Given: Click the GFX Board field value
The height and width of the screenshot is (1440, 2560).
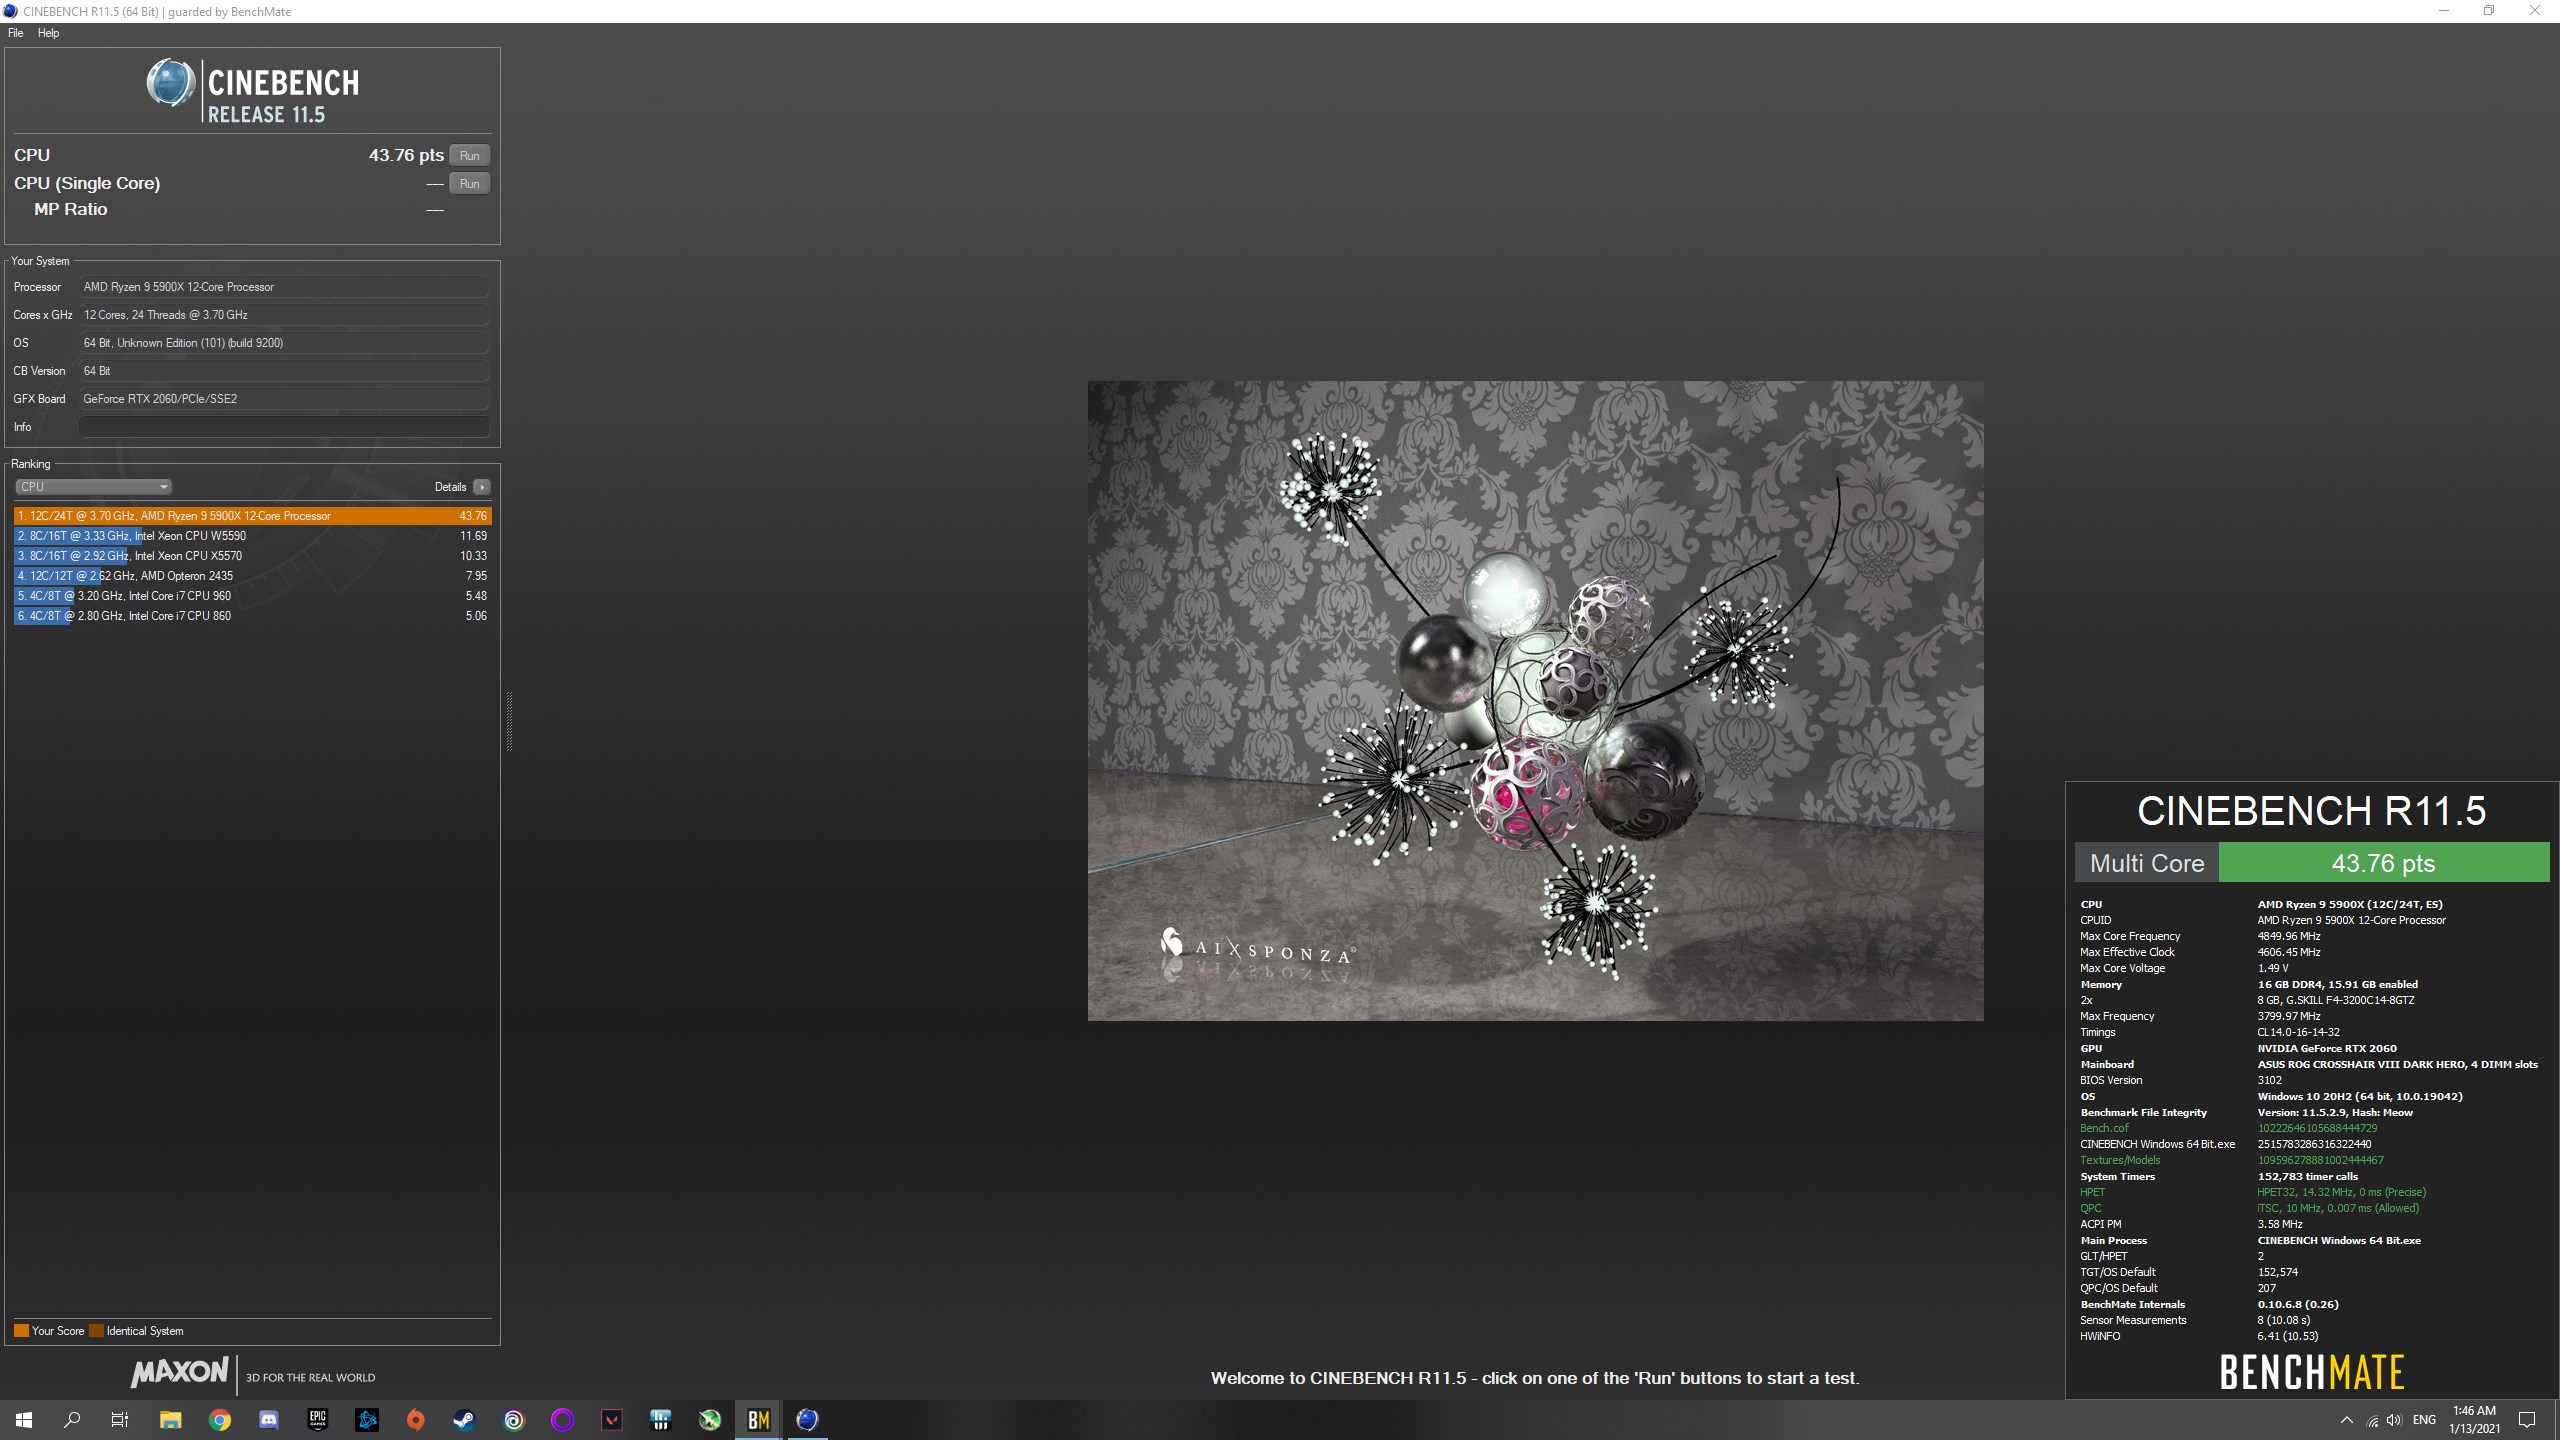Looking at the screenshot, I should [x=284, y=399].
